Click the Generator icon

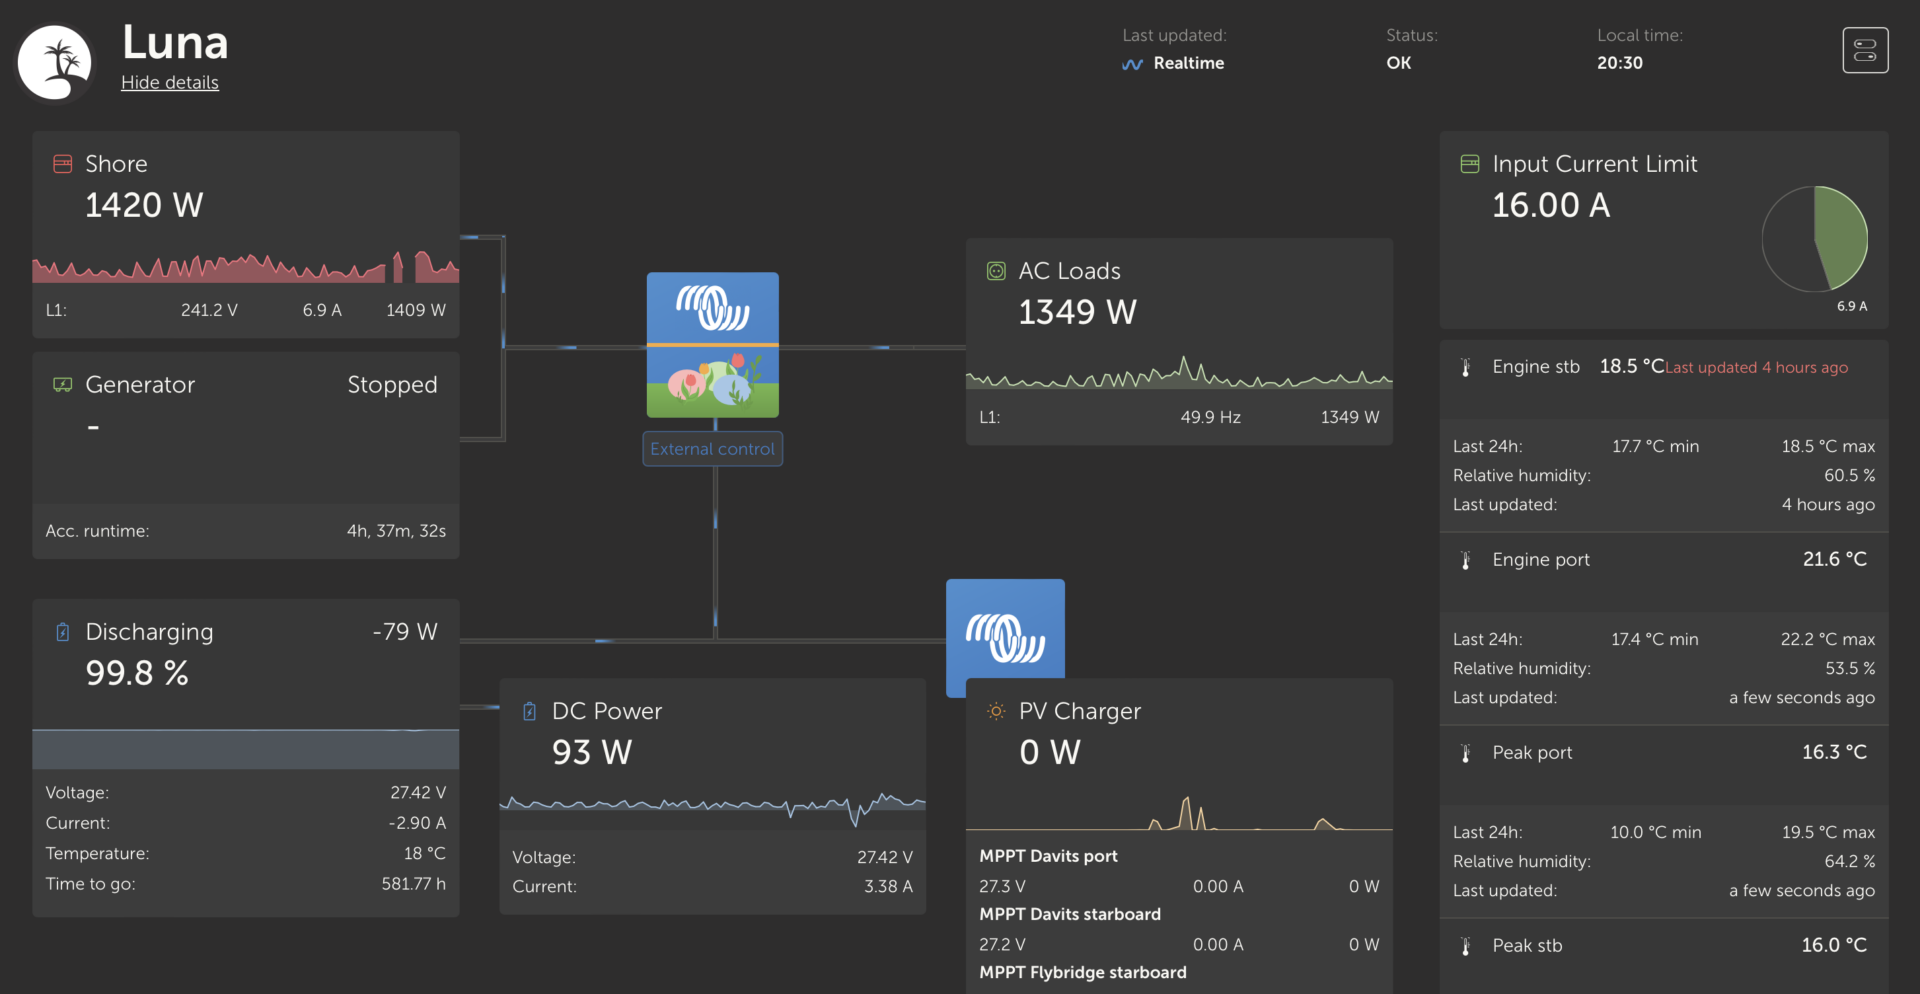coord(62,385)
